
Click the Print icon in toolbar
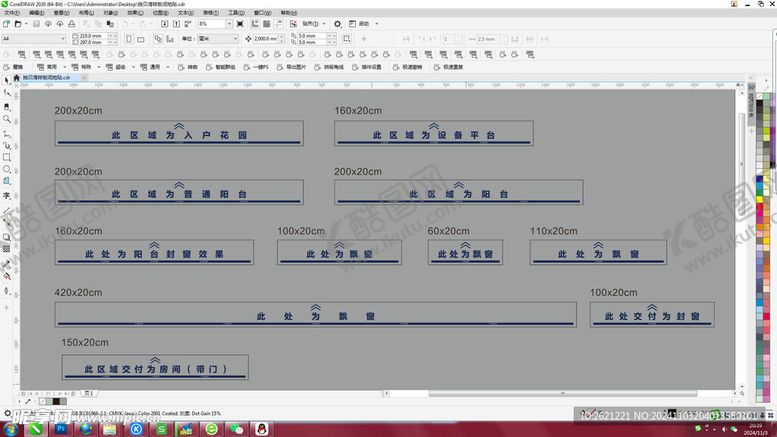pyautogui.click(x=72, y=24)
